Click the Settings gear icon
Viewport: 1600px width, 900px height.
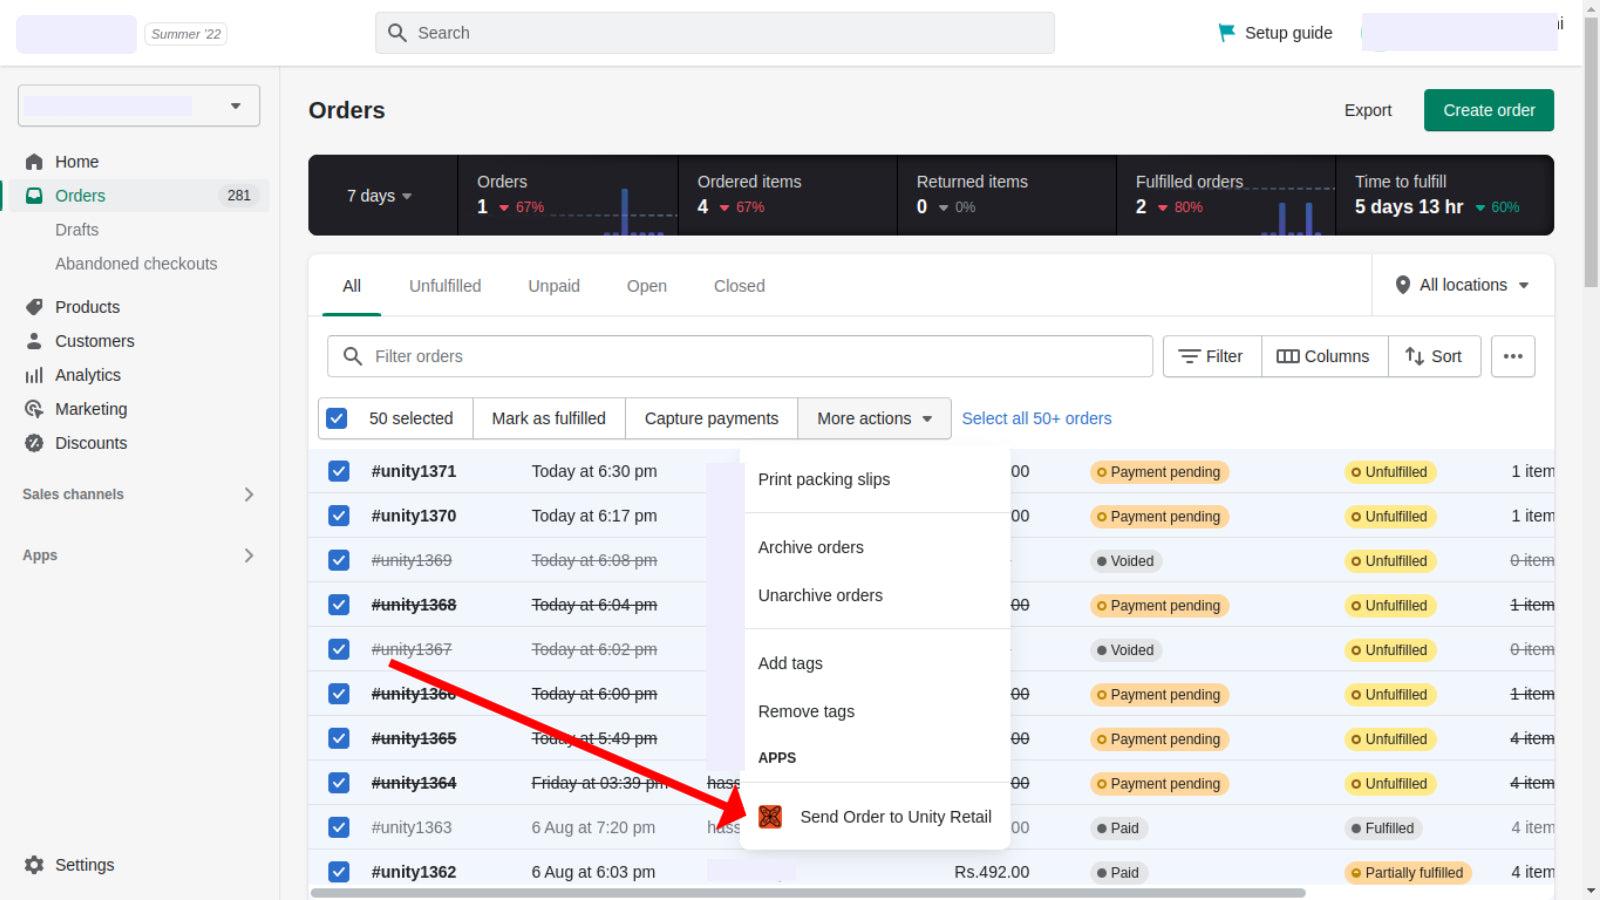34,865
